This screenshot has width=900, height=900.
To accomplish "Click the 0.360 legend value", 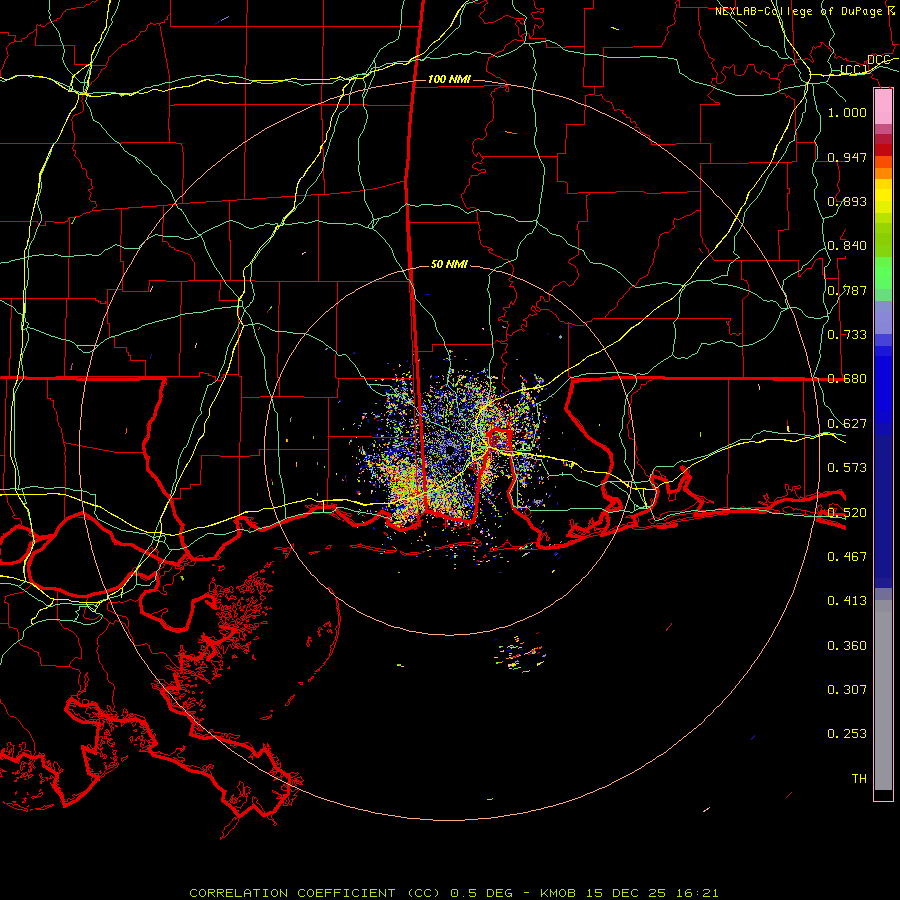I will 847,645.
